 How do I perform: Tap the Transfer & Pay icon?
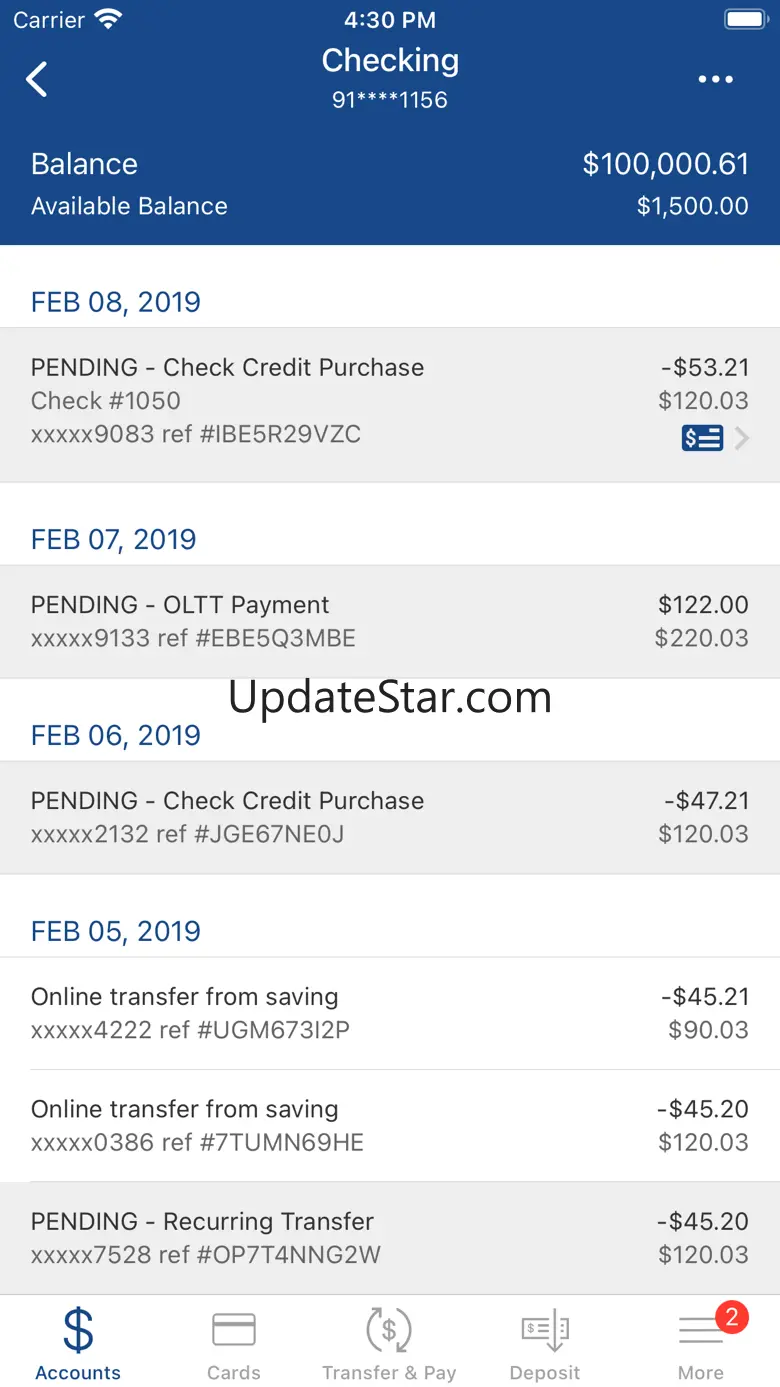tap(389, 1330)
